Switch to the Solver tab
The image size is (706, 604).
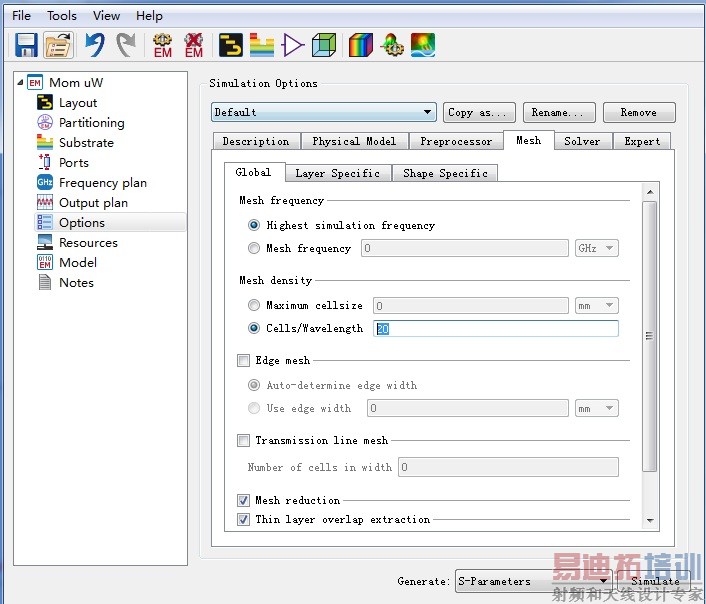coord(582,141)
